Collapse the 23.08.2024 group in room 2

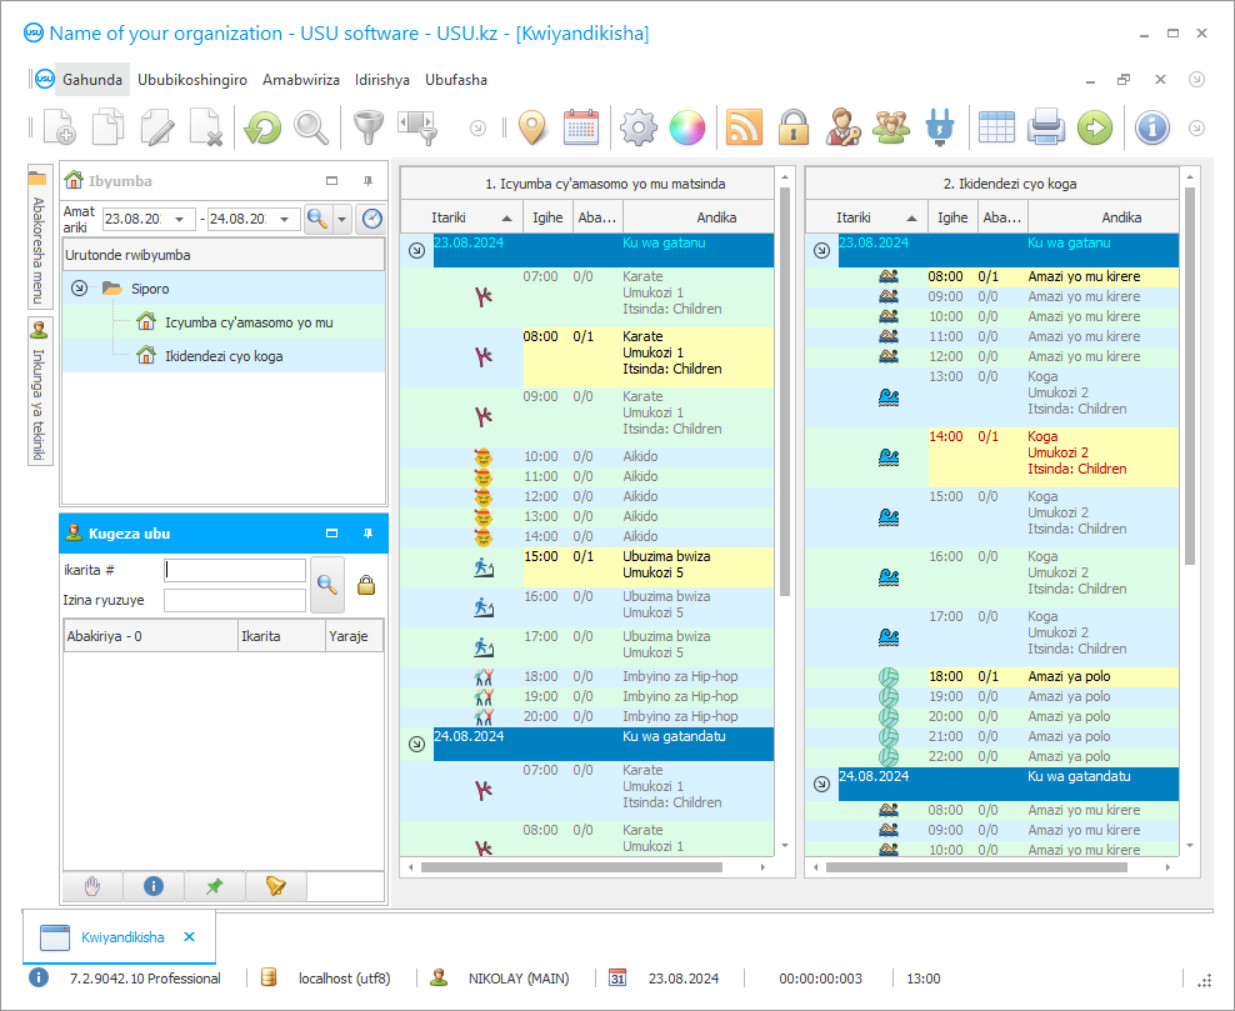pos(821,250)
